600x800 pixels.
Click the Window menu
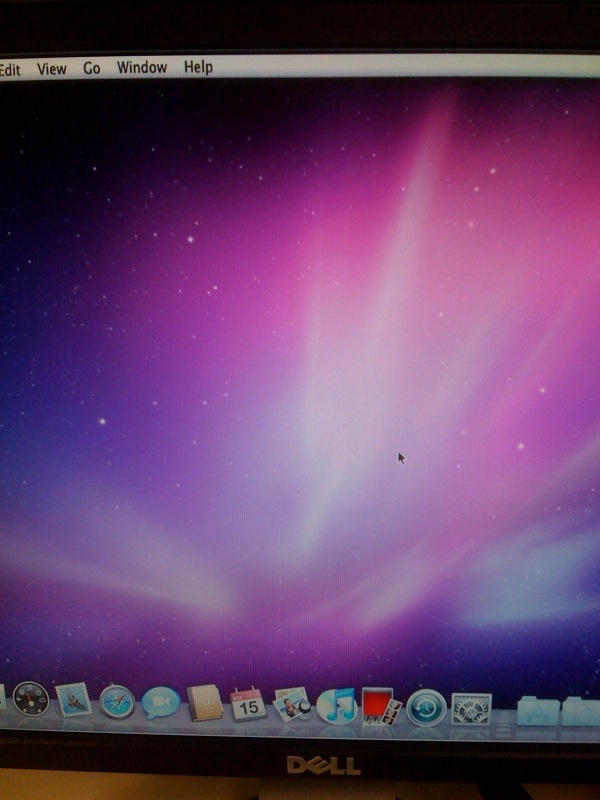(141, 68)
